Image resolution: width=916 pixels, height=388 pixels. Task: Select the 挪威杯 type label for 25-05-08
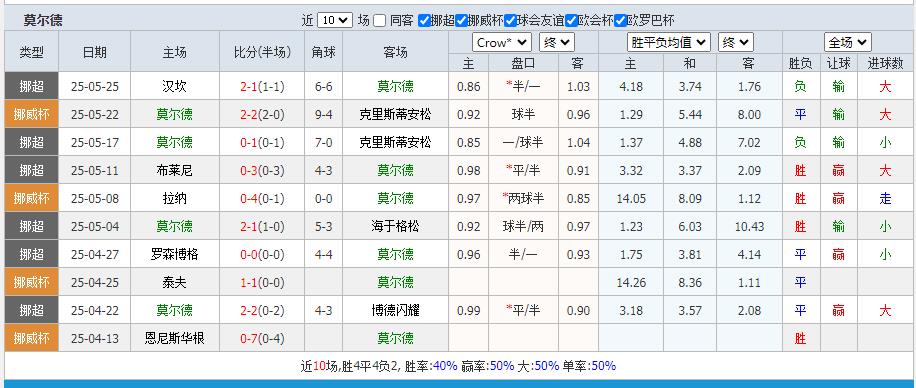32,199
